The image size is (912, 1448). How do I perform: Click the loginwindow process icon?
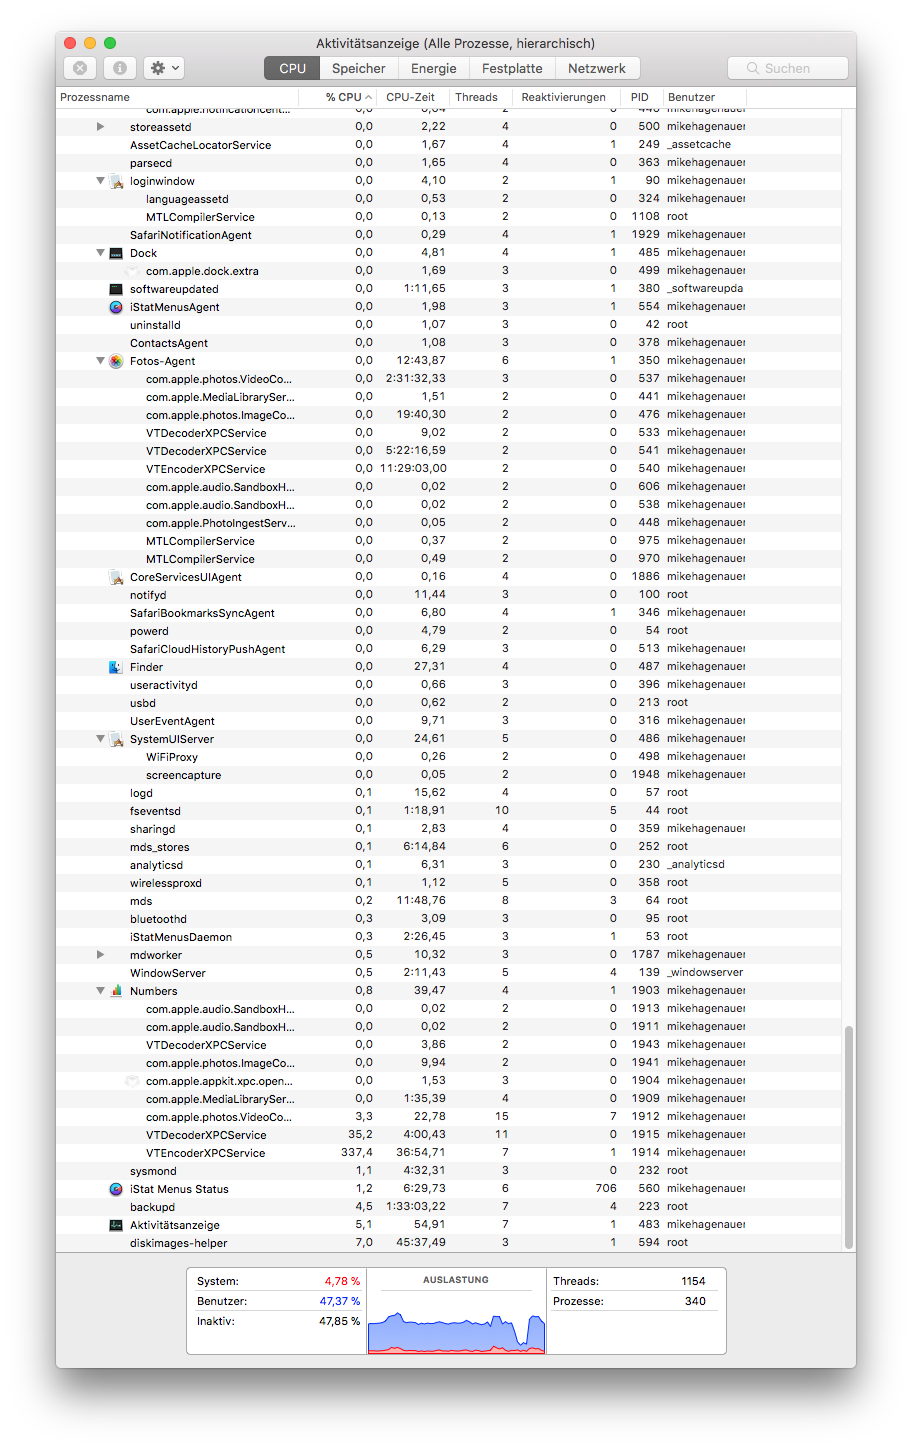click(116, 181)
